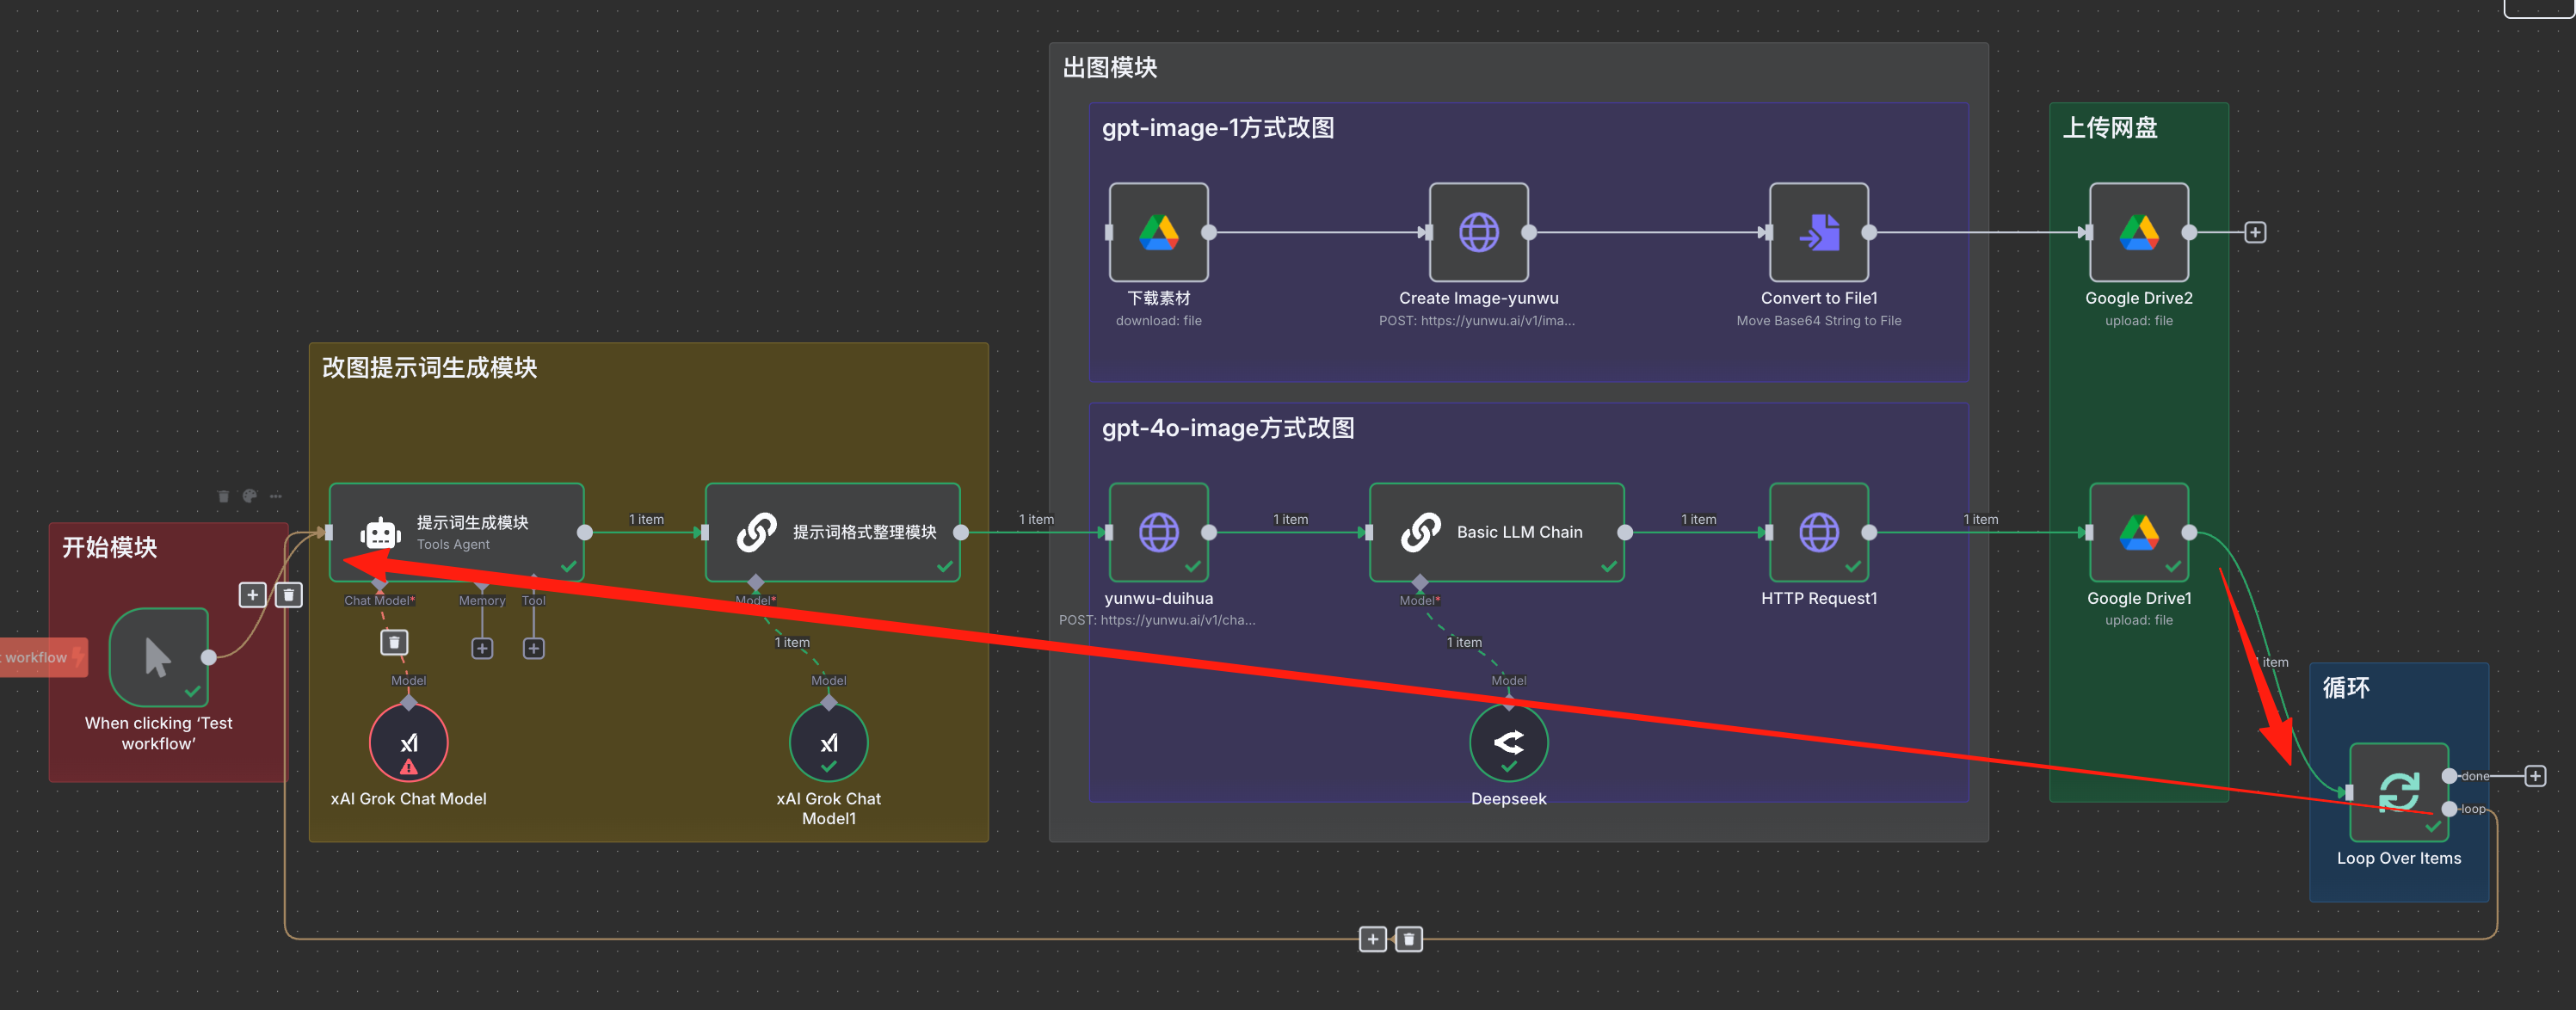2576x1010 pixels.
Task: Click the 改图提示词生成模块 sticky title
Action: [x=429, y=367]
